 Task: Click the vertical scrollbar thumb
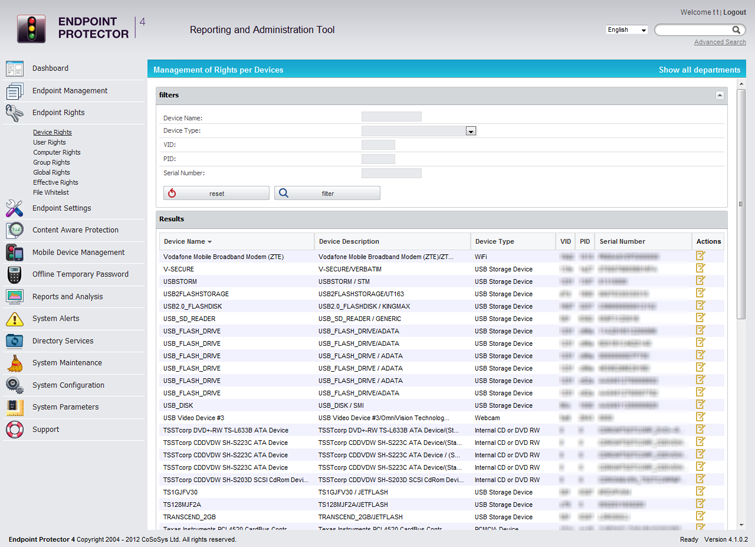pos(741,204)
